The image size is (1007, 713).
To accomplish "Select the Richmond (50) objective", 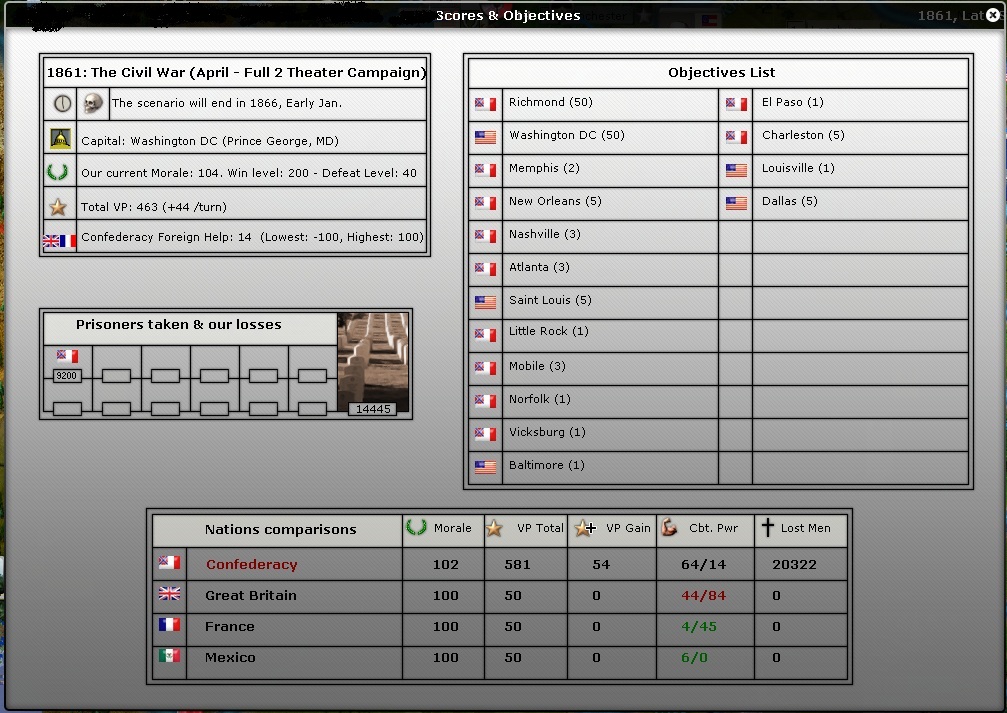I will click(536, 103).
